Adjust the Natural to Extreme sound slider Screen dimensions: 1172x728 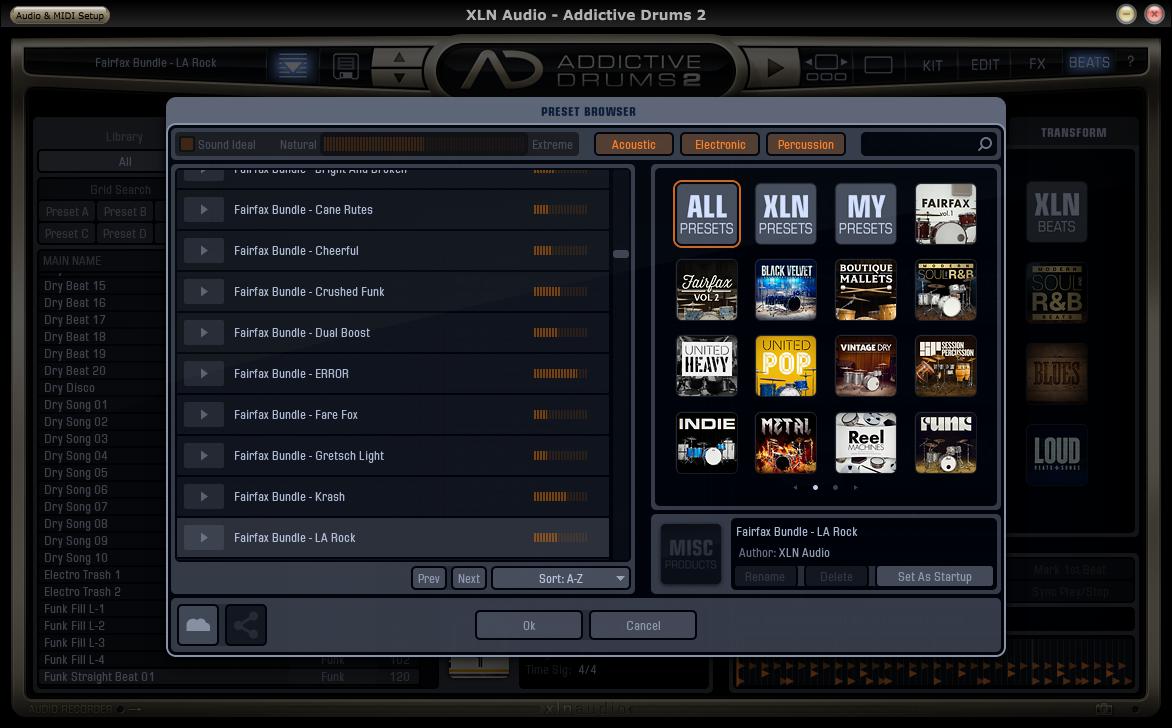click(424, 144)
